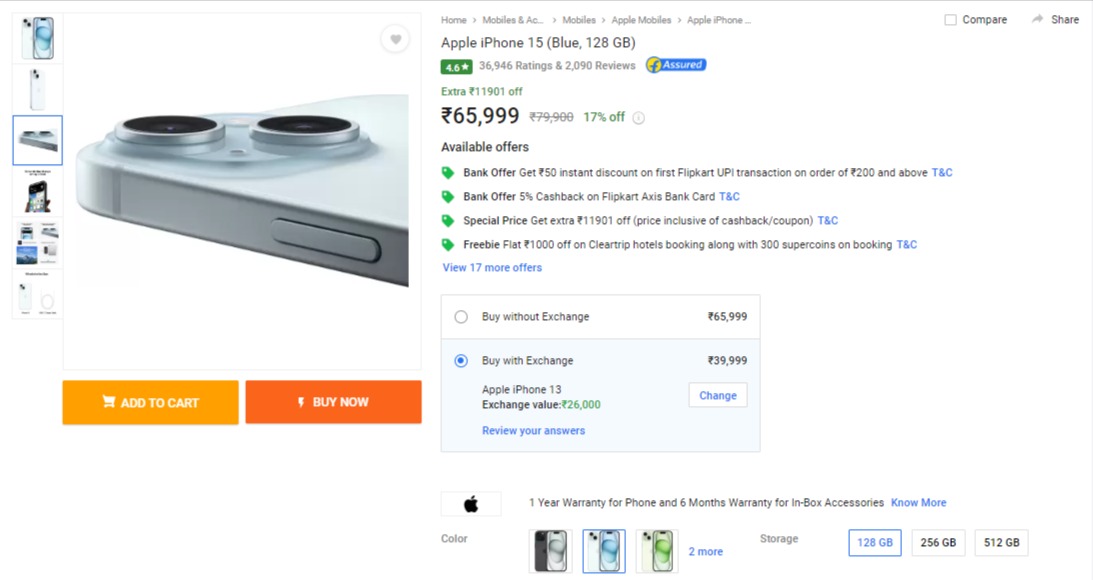Open second product thumbnail showing phone back
The image size is (1093, 580).
point(38,89)
